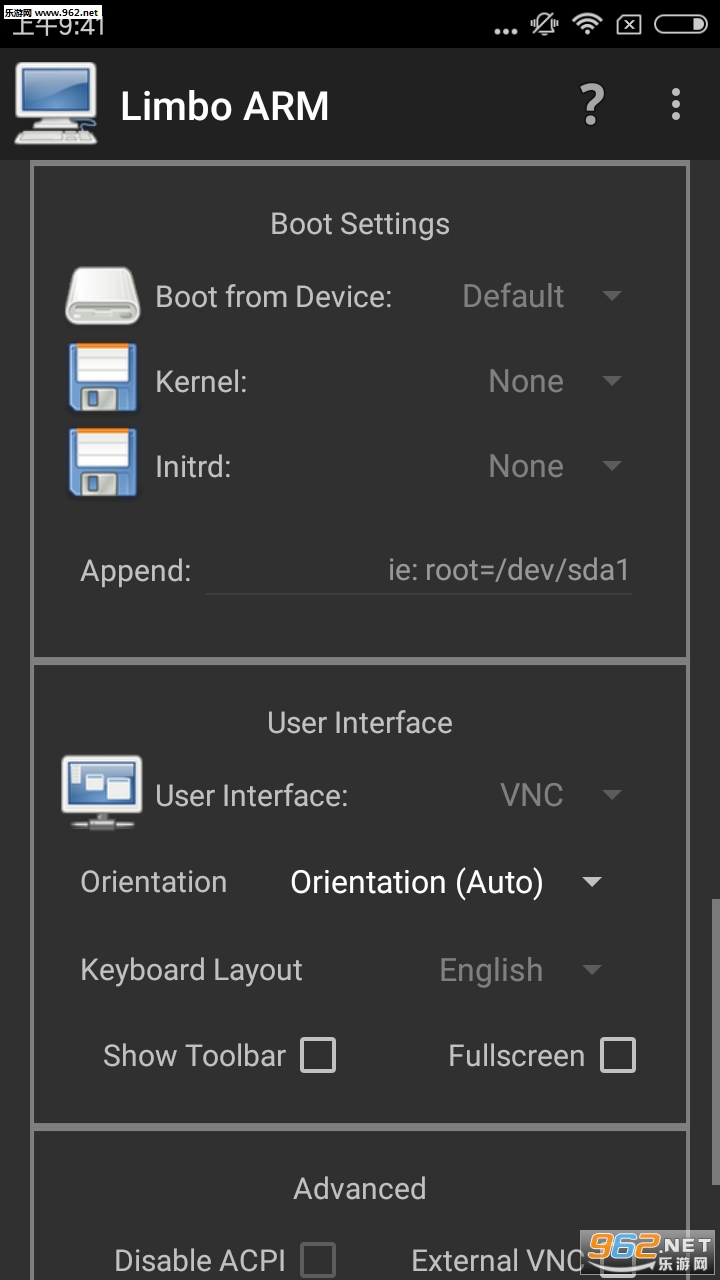
Task: Click the floppy disk icon beside Initrd
Action: (x=101, y=464)
